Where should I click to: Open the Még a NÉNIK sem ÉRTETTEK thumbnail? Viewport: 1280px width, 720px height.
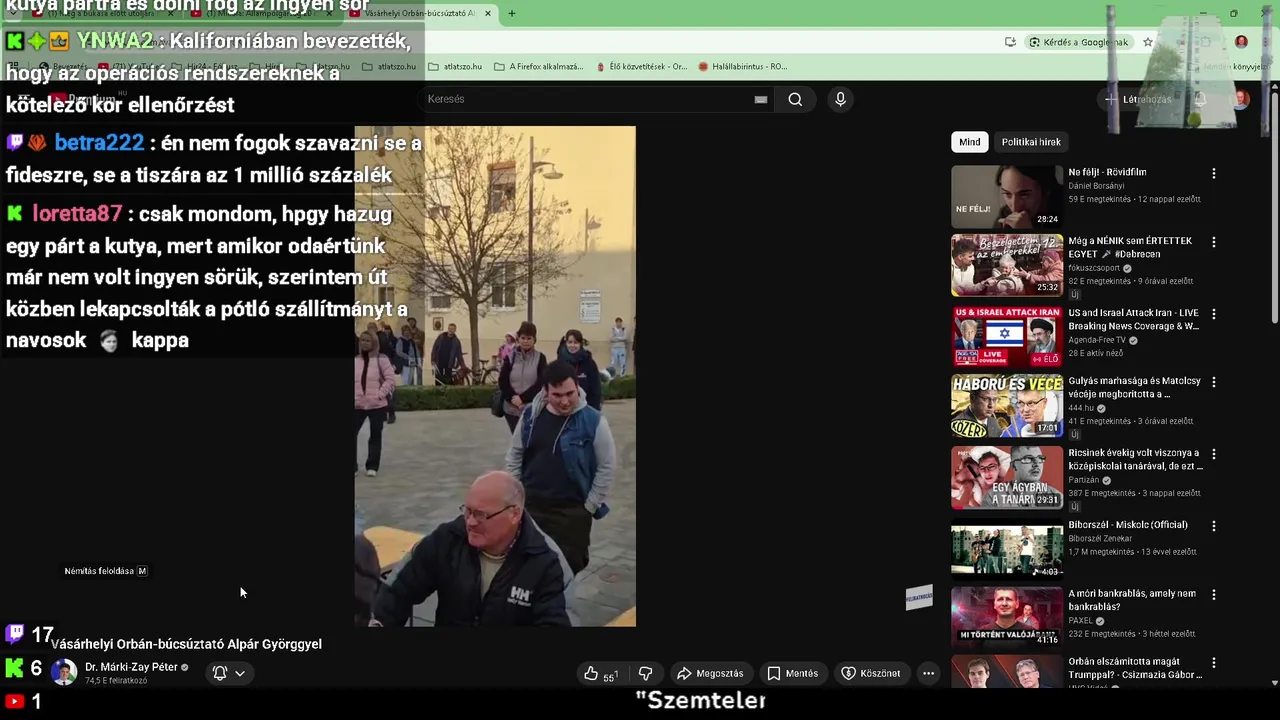[x=1007, y=265]
